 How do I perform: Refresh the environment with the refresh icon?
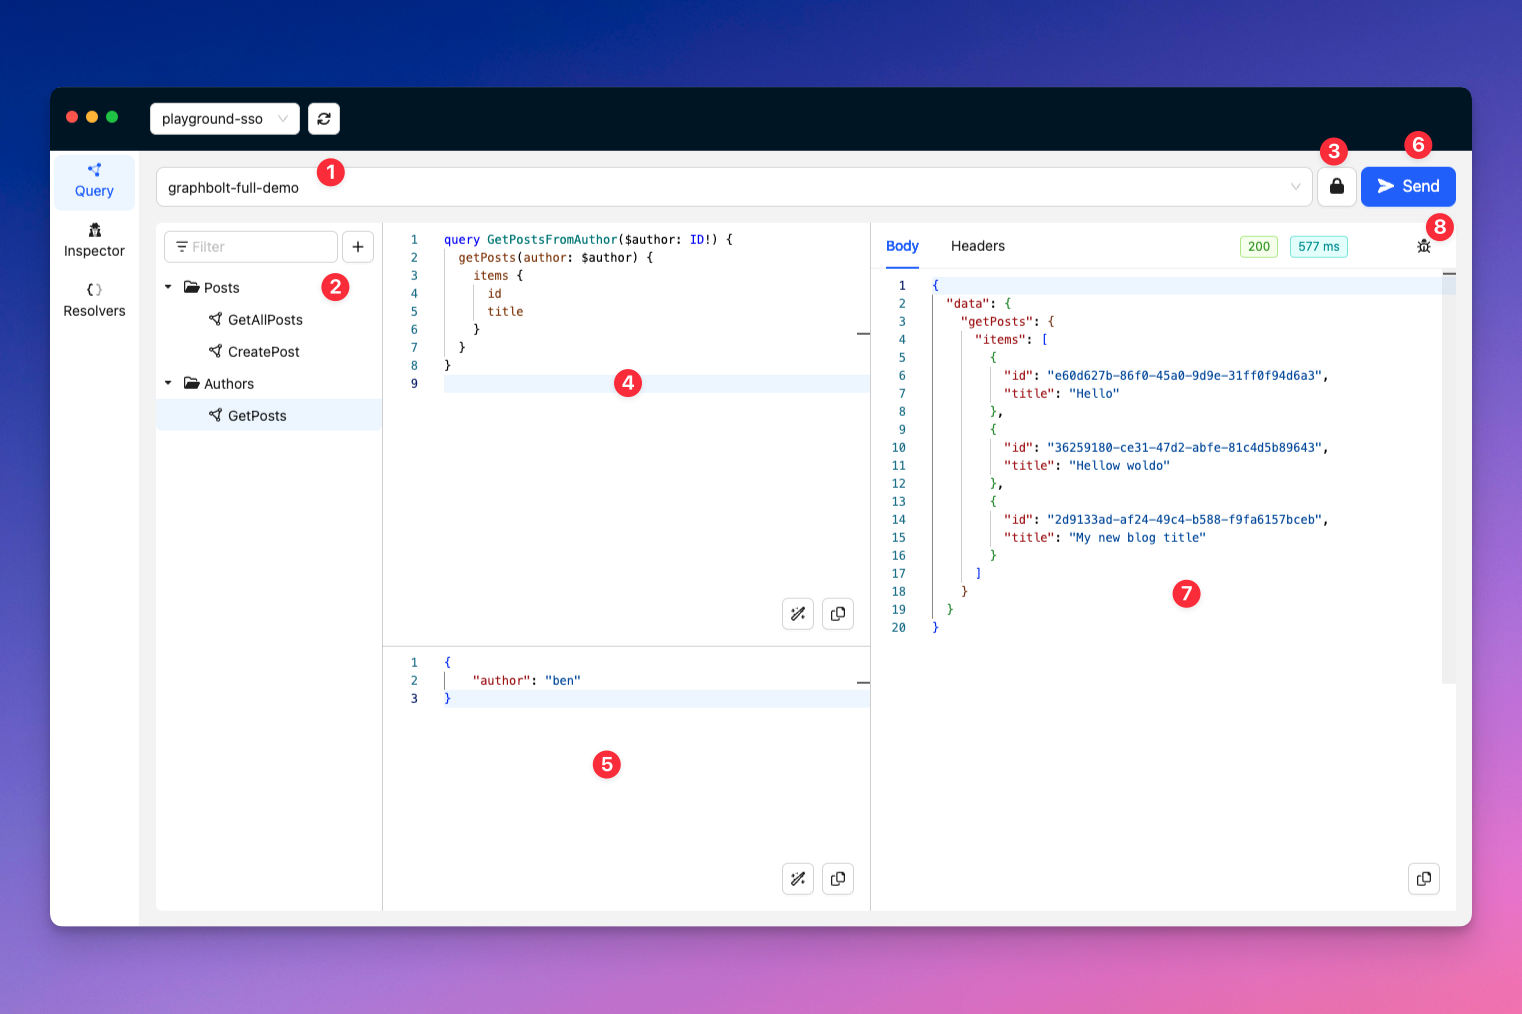tap(323, 118)
